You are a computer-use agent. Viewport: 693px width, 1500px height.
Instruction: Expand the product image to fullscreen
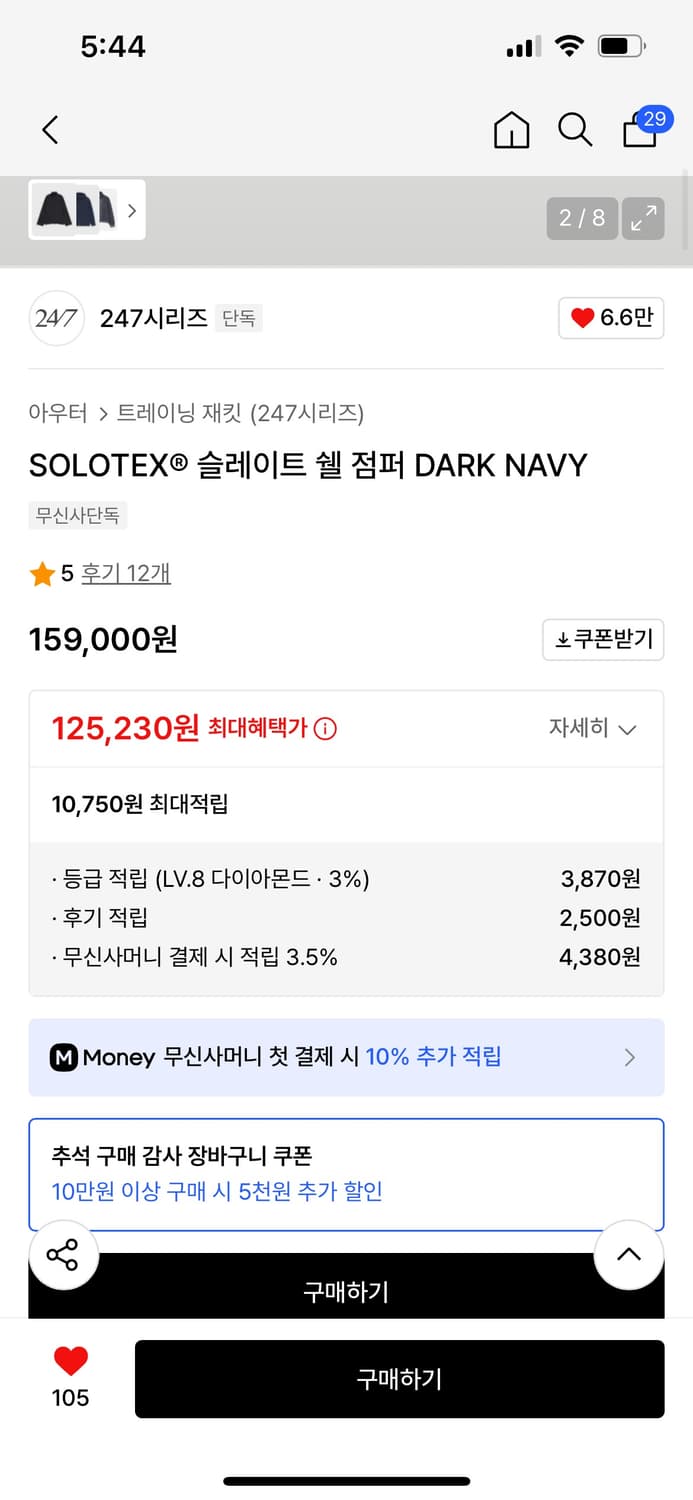click(x=643, y=218)
